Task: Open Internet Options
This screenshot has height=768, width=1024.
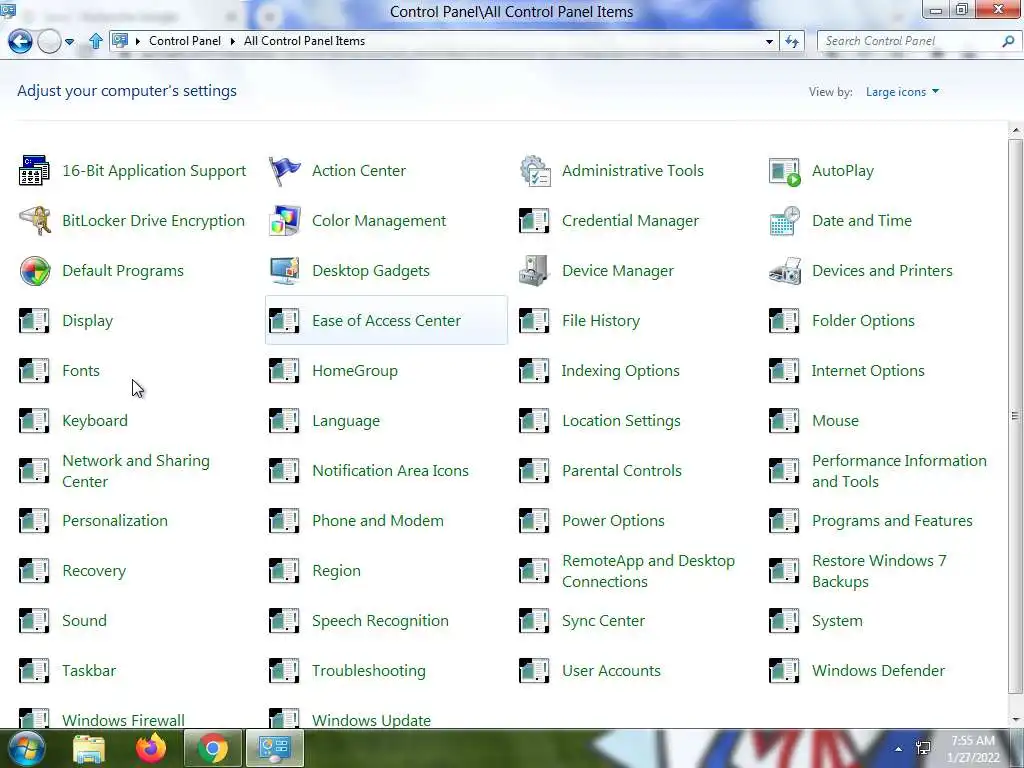Action: [868, 371]
